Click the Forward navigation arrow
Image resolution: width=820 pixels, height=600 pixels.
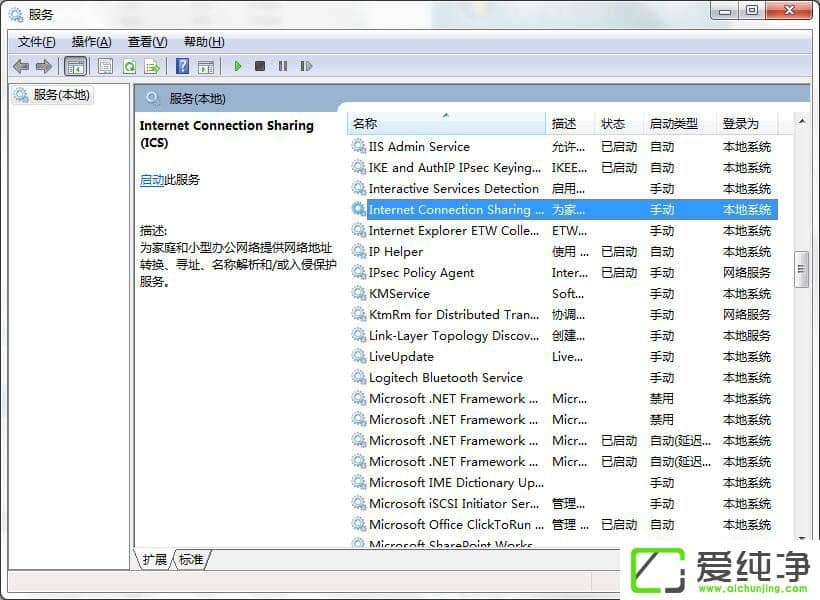[x=42, y=66]
